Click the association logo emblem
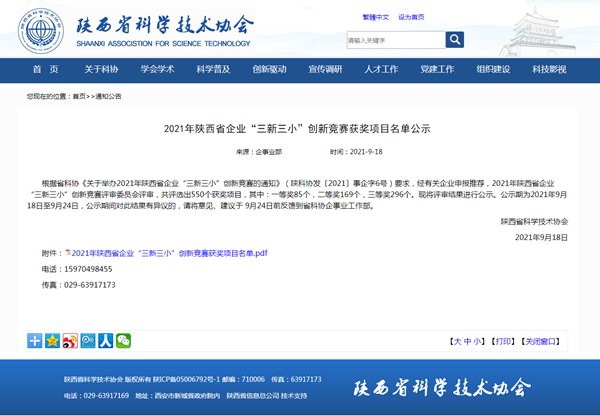600x416 pixels. [41, 28]
